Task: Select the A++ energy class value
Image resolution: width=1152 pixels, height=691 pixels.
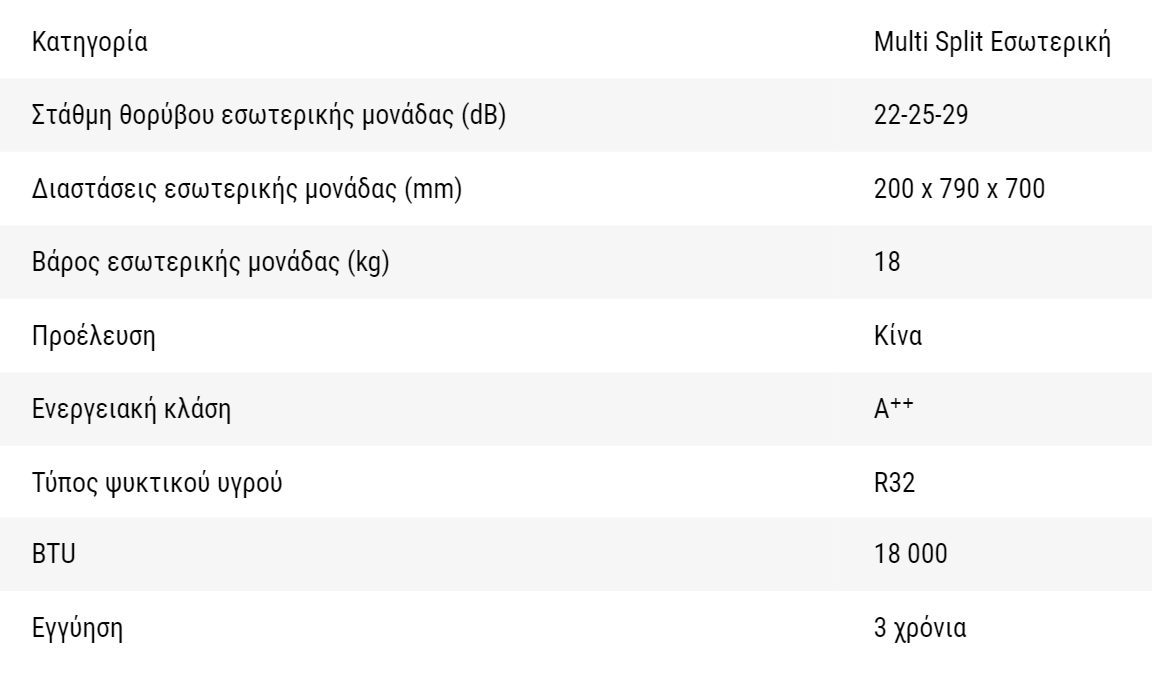Action: 893,408
